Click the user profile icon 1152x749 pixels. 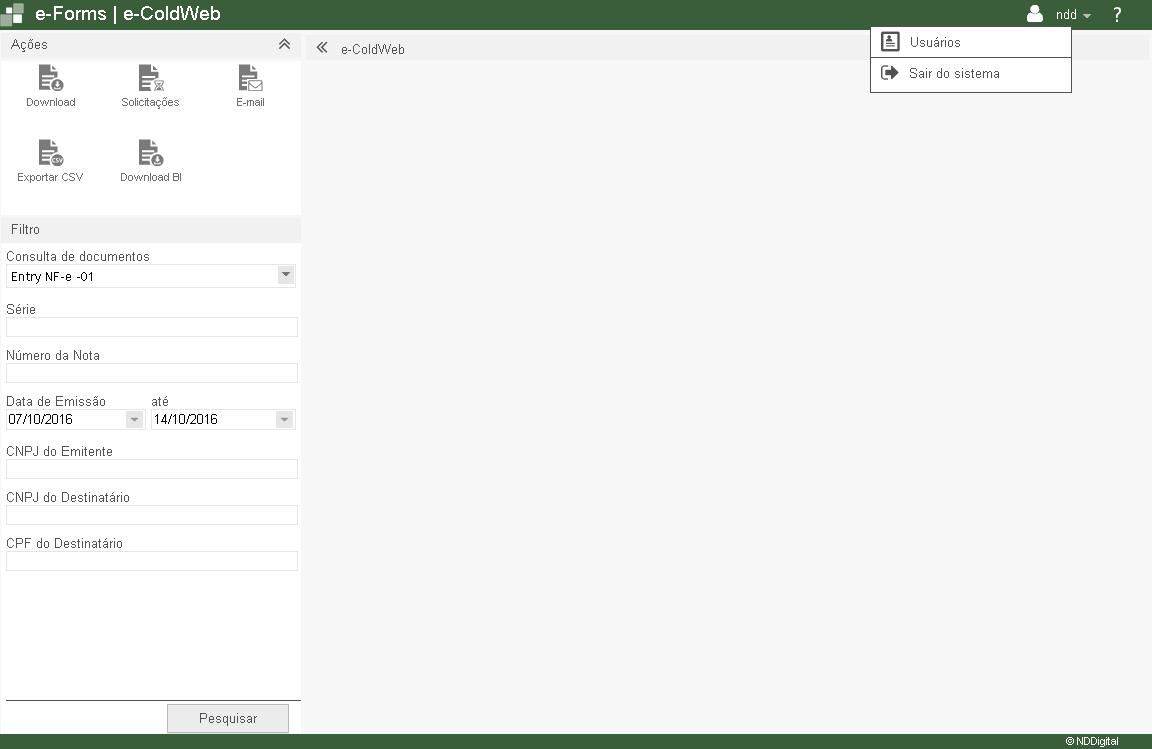pyautogui.click(x=1034, y=14)
